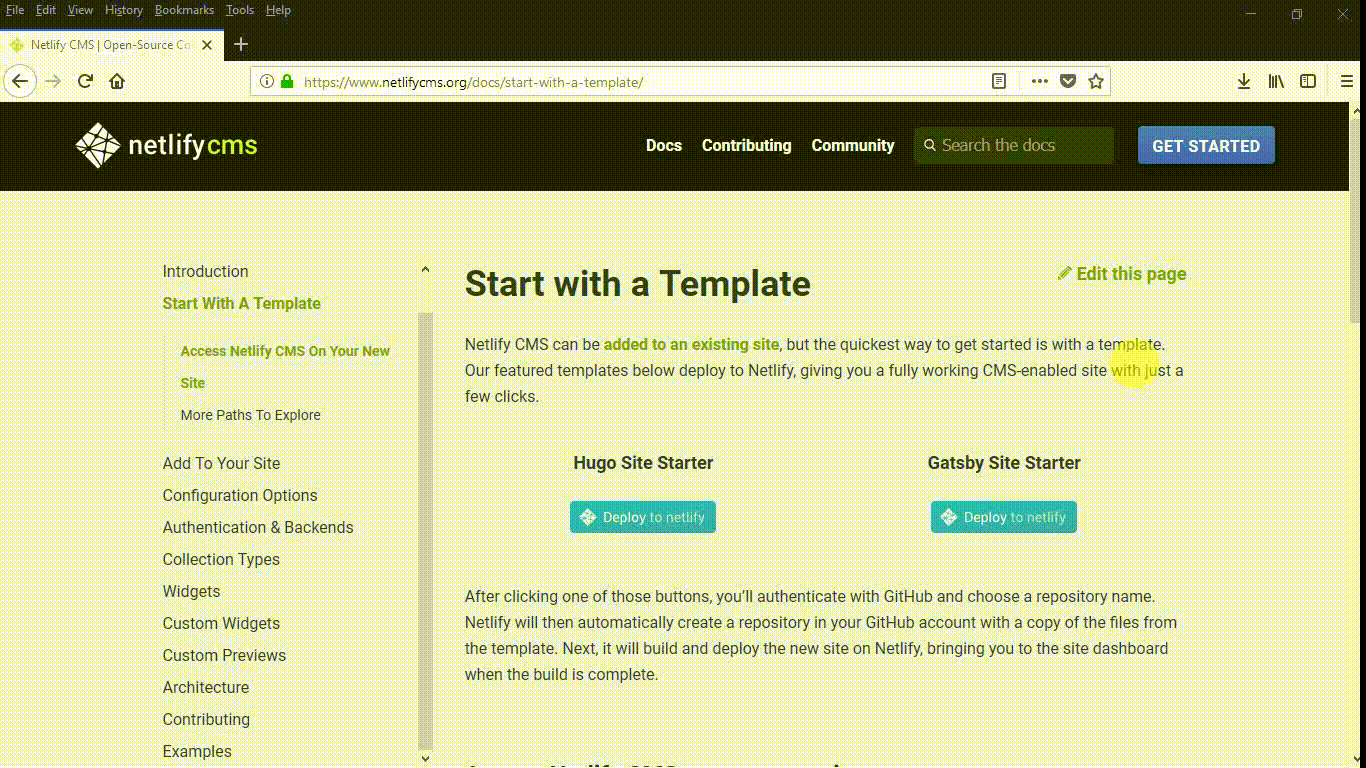
Task: Open the Firefox hamburger menu
Action: 1346,81
